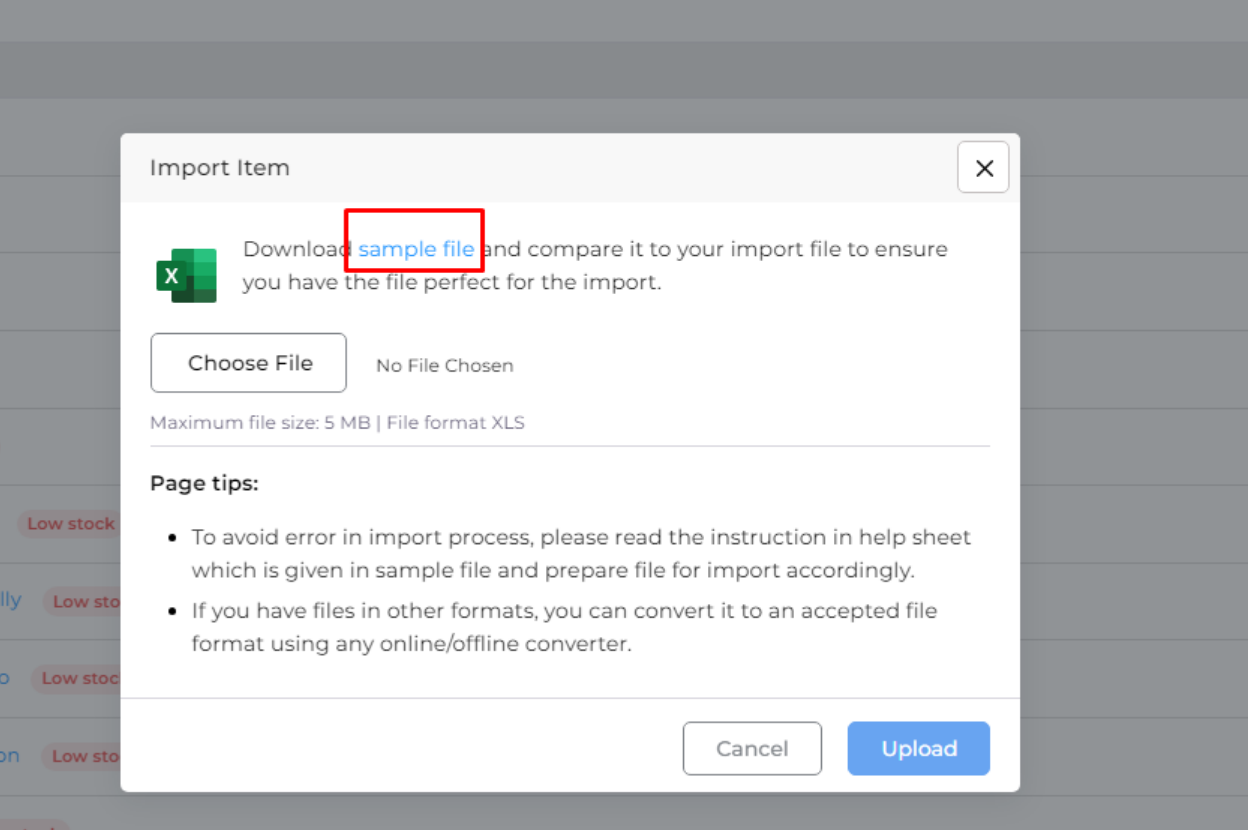
Task: Click the 'File format XLS' text
Action: pos(455,422)
